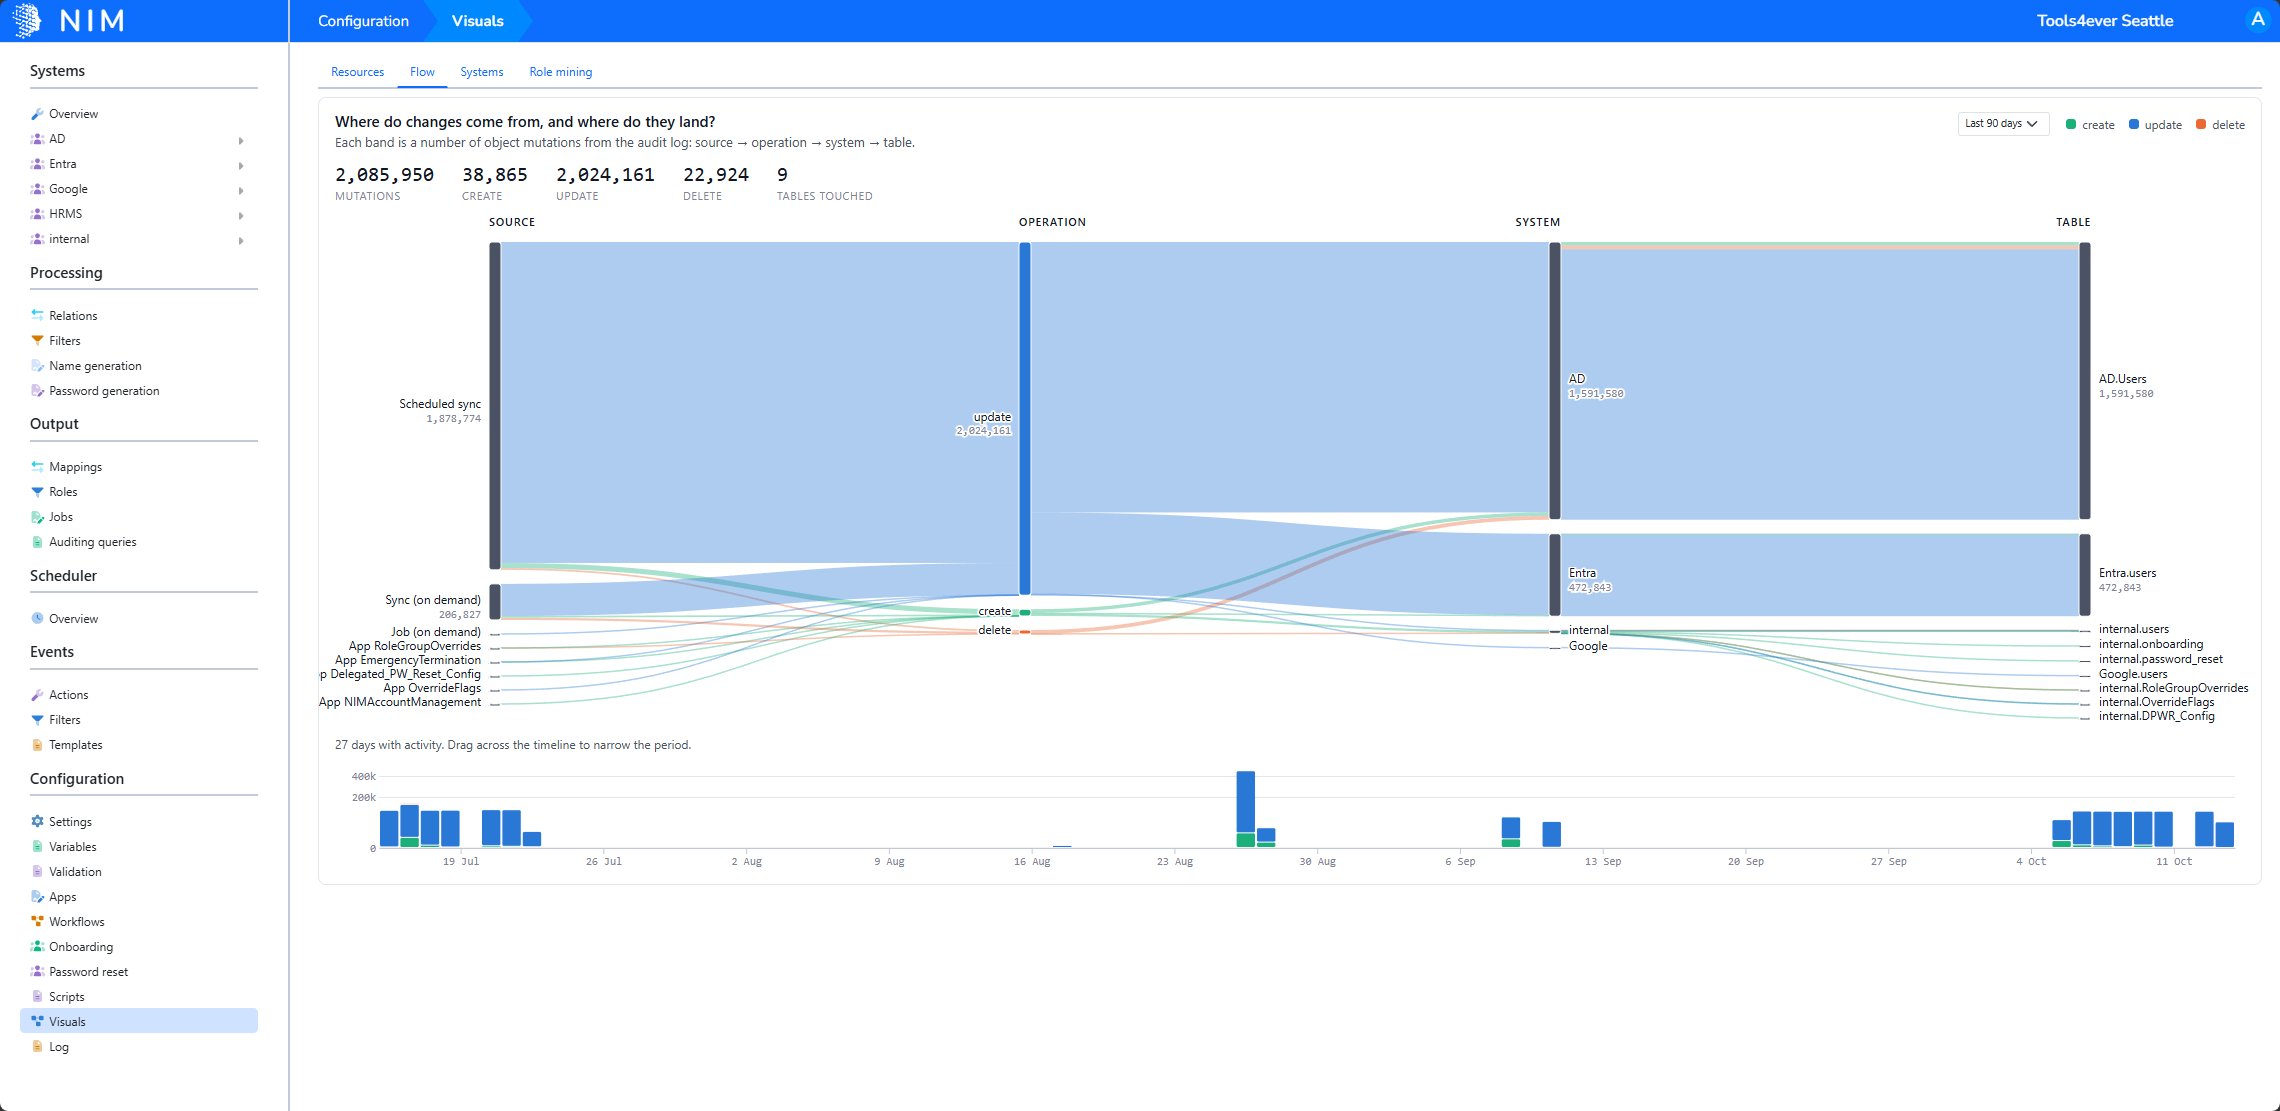
Task: Click the Jobs icon under Output
Action: 37,516
